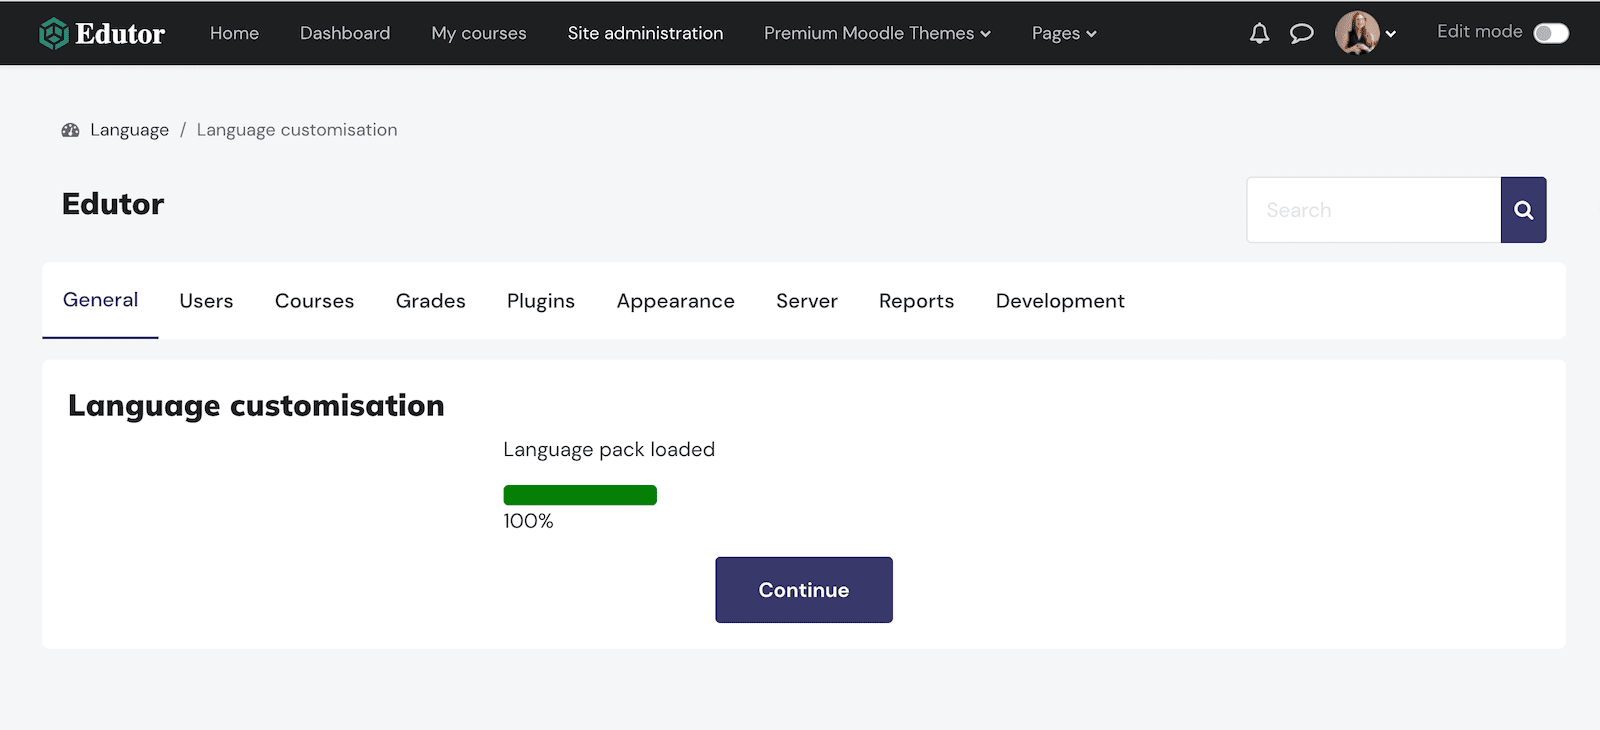Switch to the Users tab
The width and height of the screenshot is (1600, 730).
click(x=206, y=301)
